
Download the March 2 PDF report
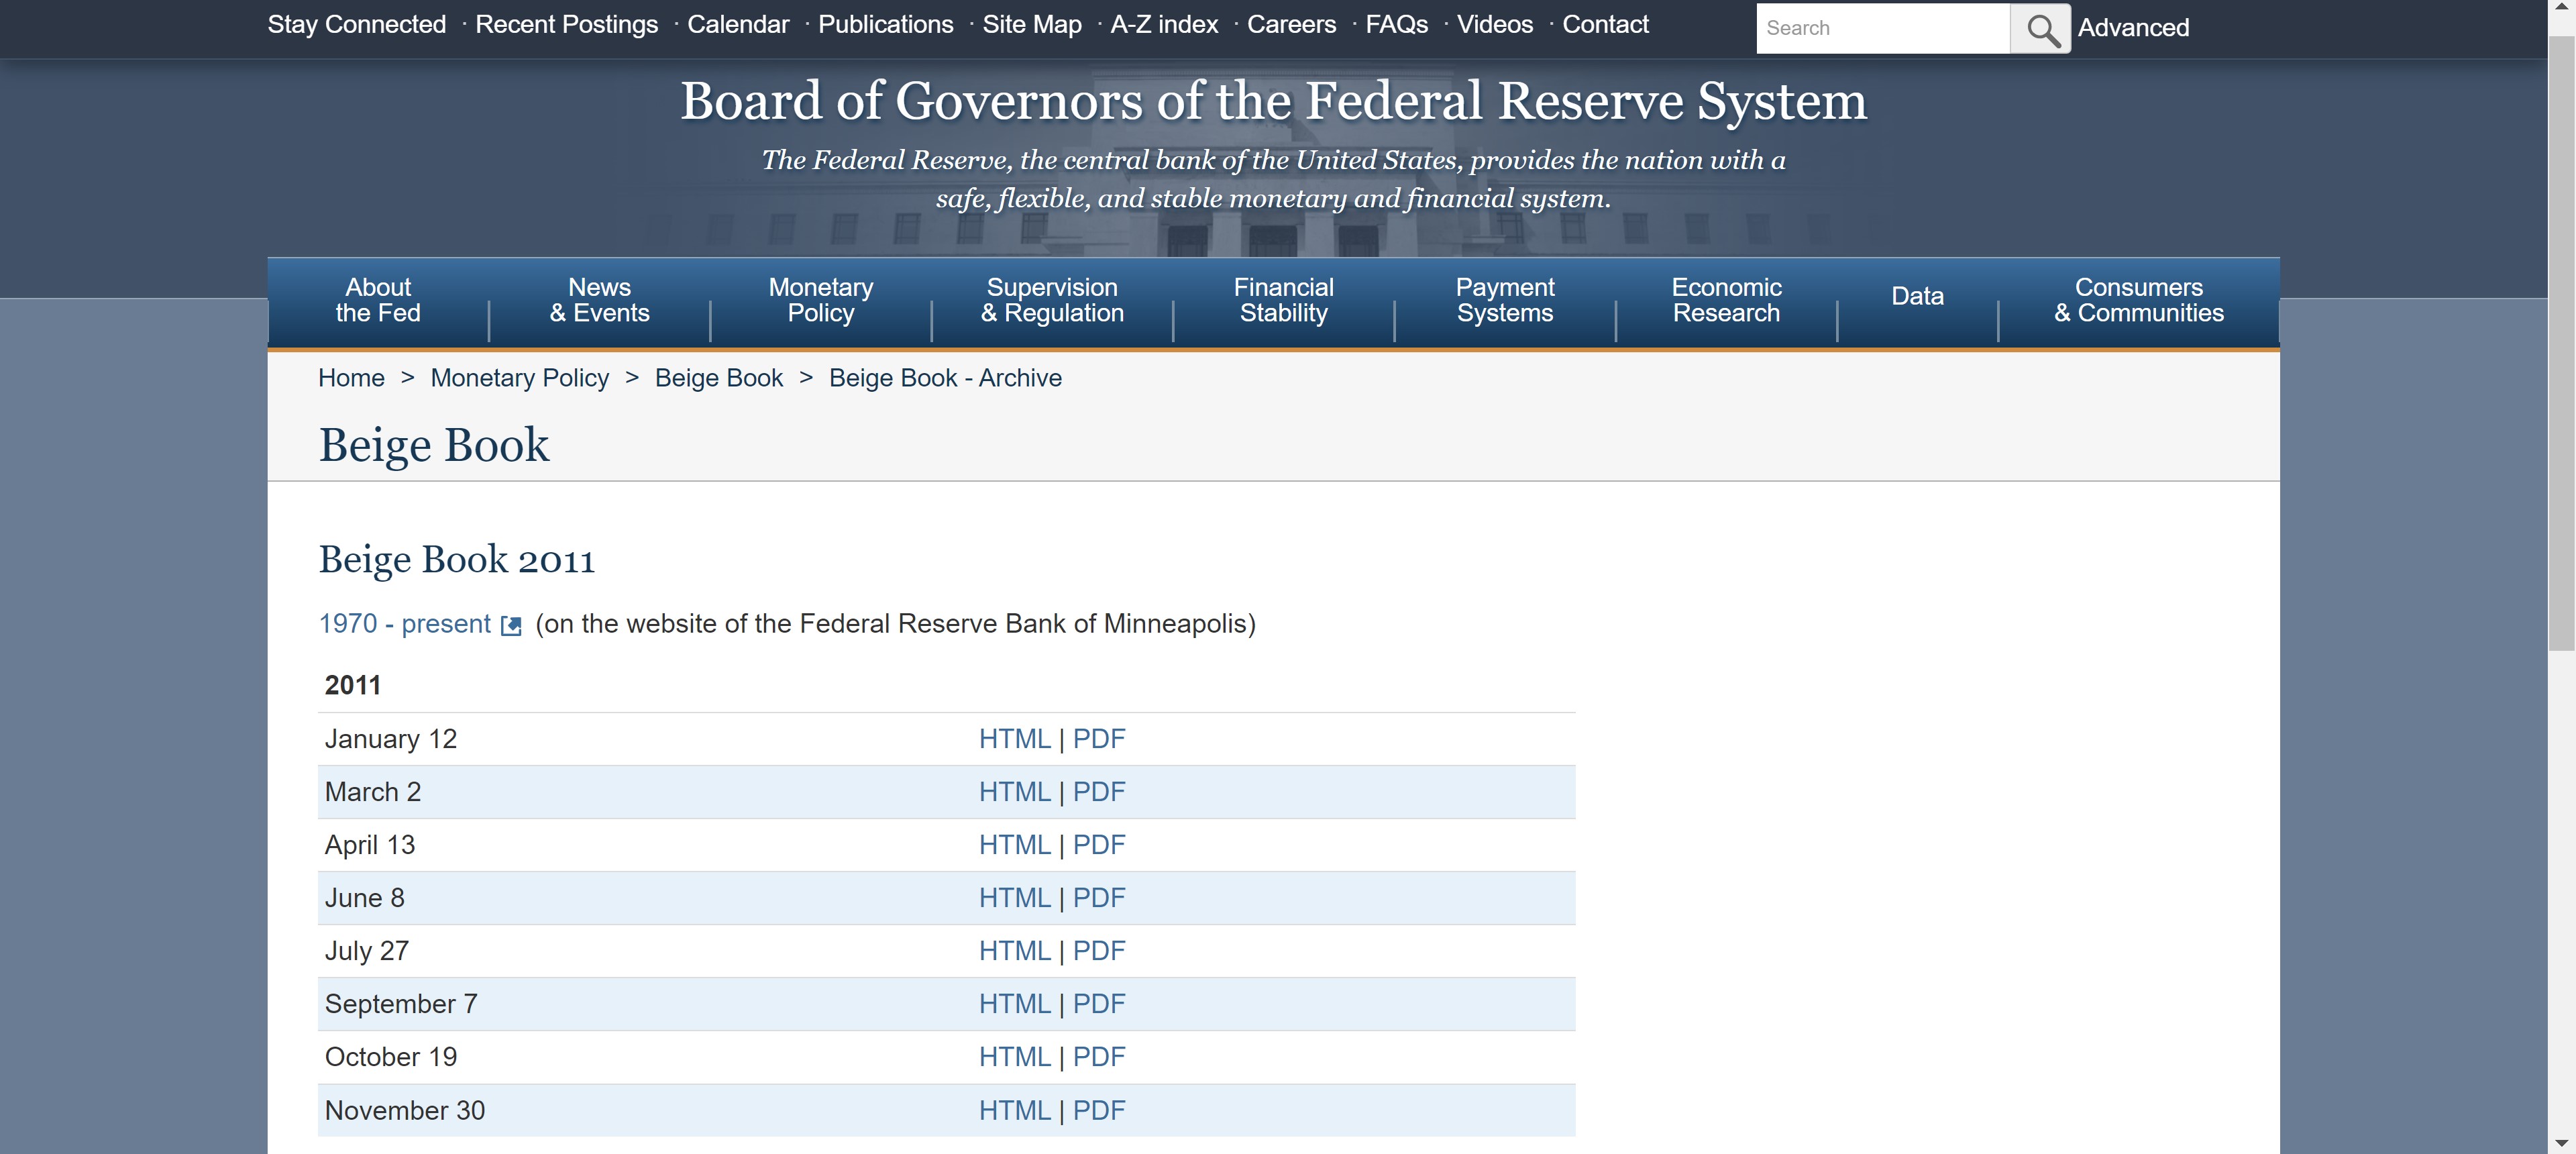[x=1098, y=792]
